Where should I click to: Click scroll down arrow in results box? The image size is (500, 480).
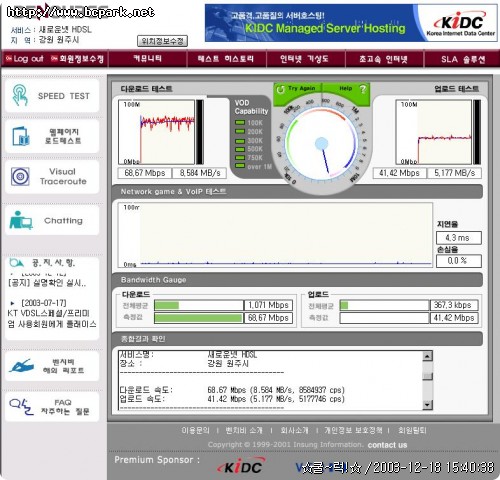[x=427, y=405]
